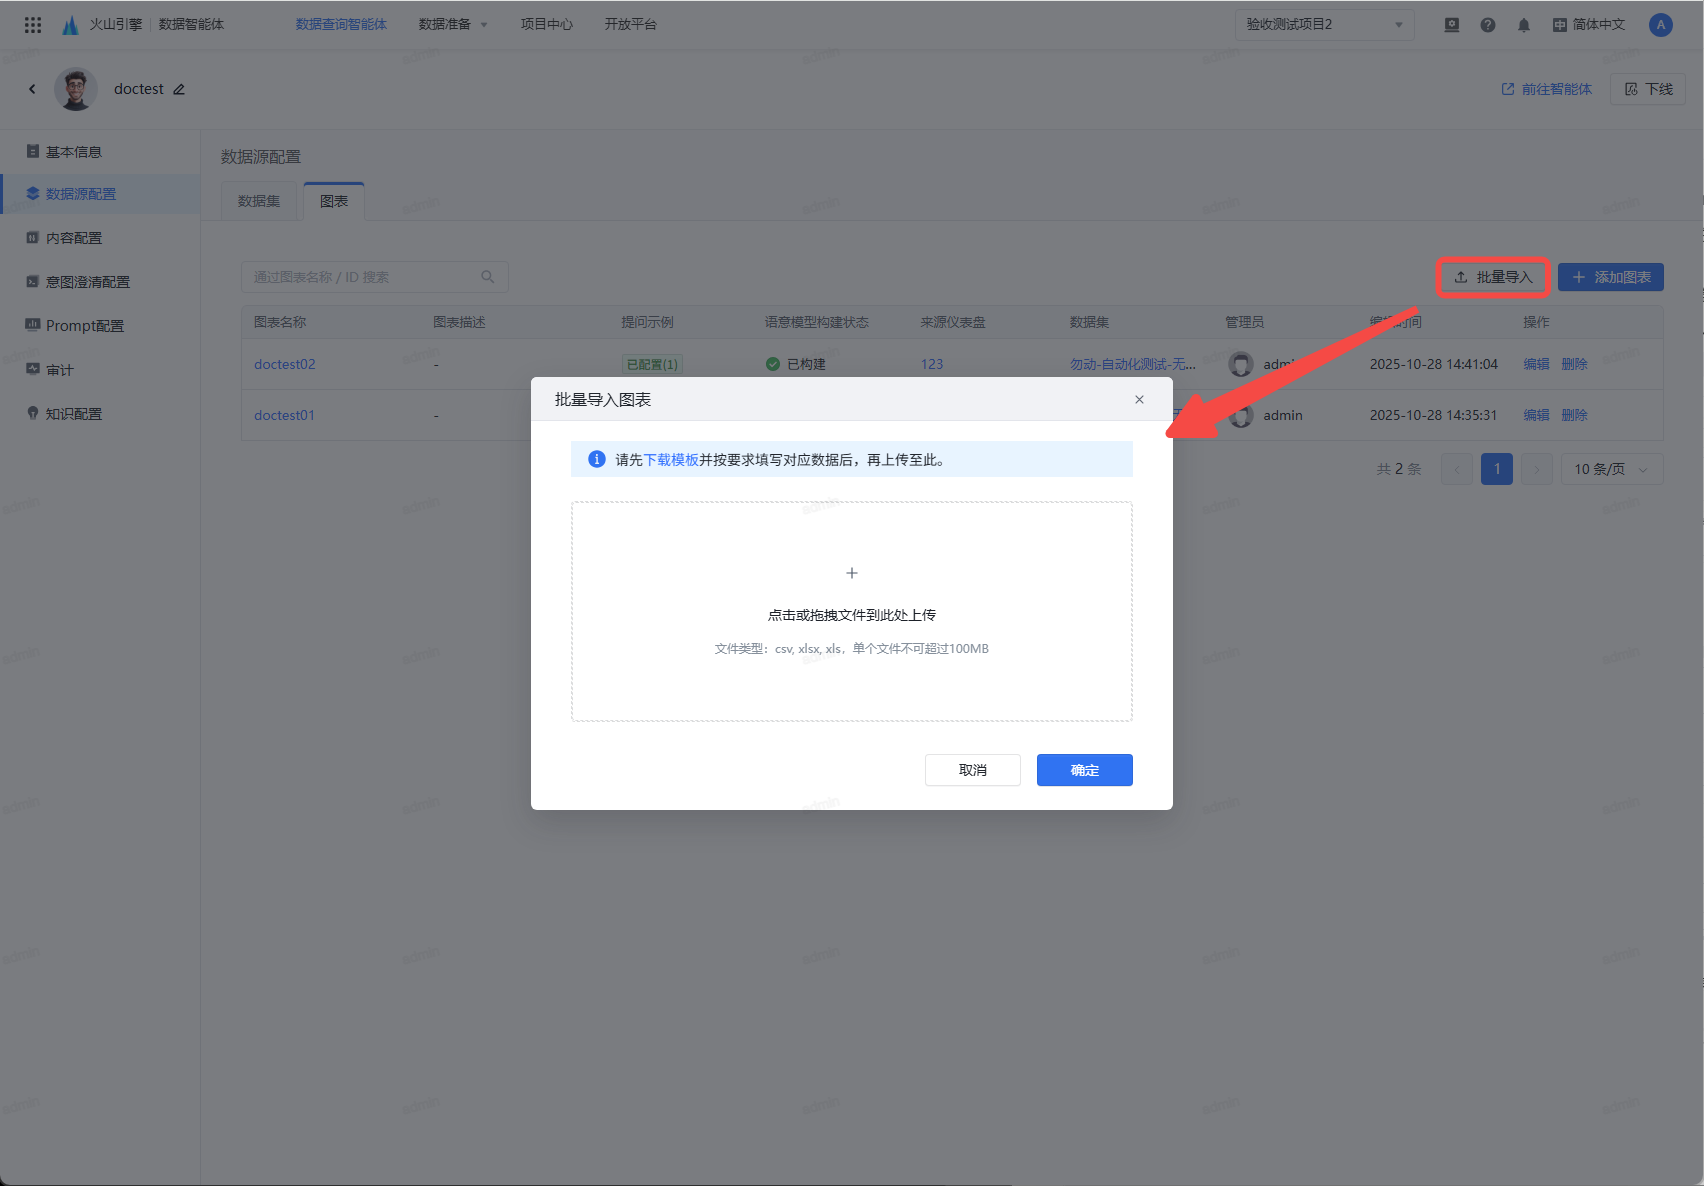The image size is (1704, 1186).
Task: Open the 验收测试项目2 project dropdown
Action: coord(1323,25)
